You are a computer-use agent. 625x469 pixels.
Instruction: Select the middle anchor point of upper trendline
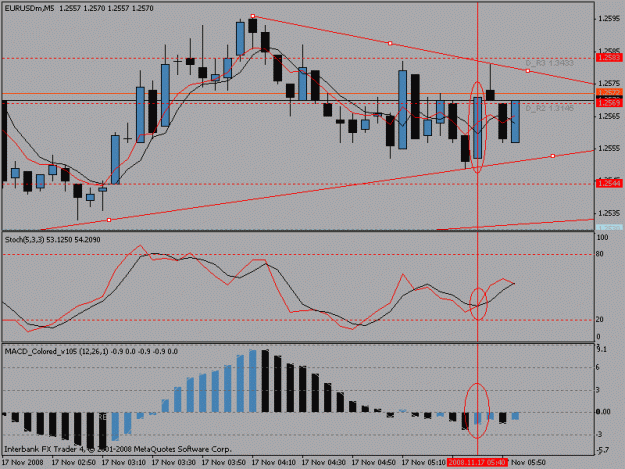(390, 43)
